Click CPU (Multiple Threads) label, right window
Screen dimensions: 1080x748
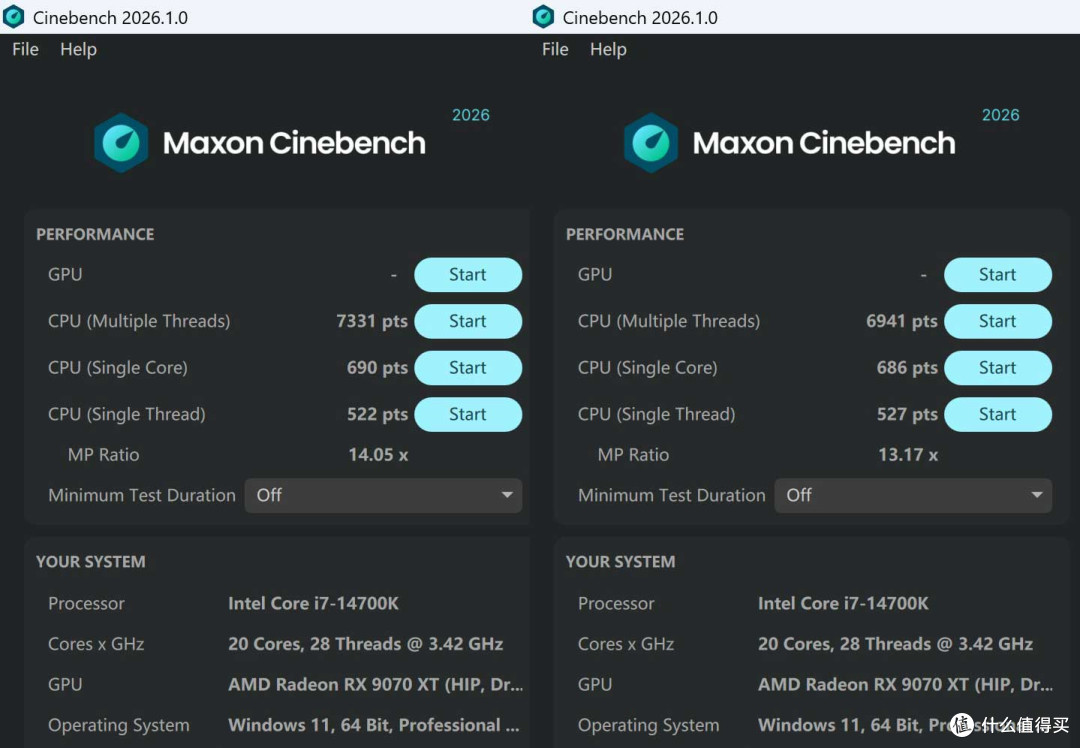669,322
